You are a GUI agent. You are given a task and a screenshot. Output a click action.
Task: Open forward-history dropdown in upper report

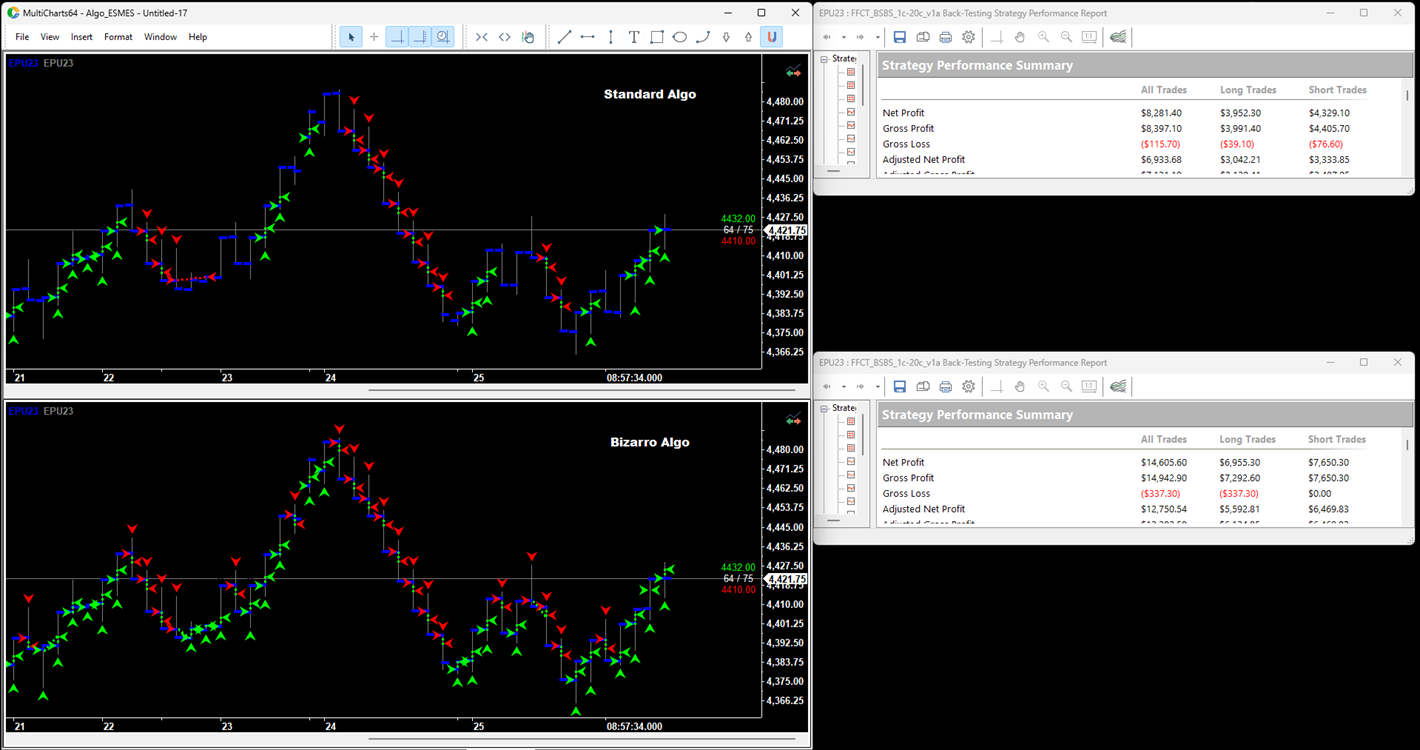pos(877,37)
